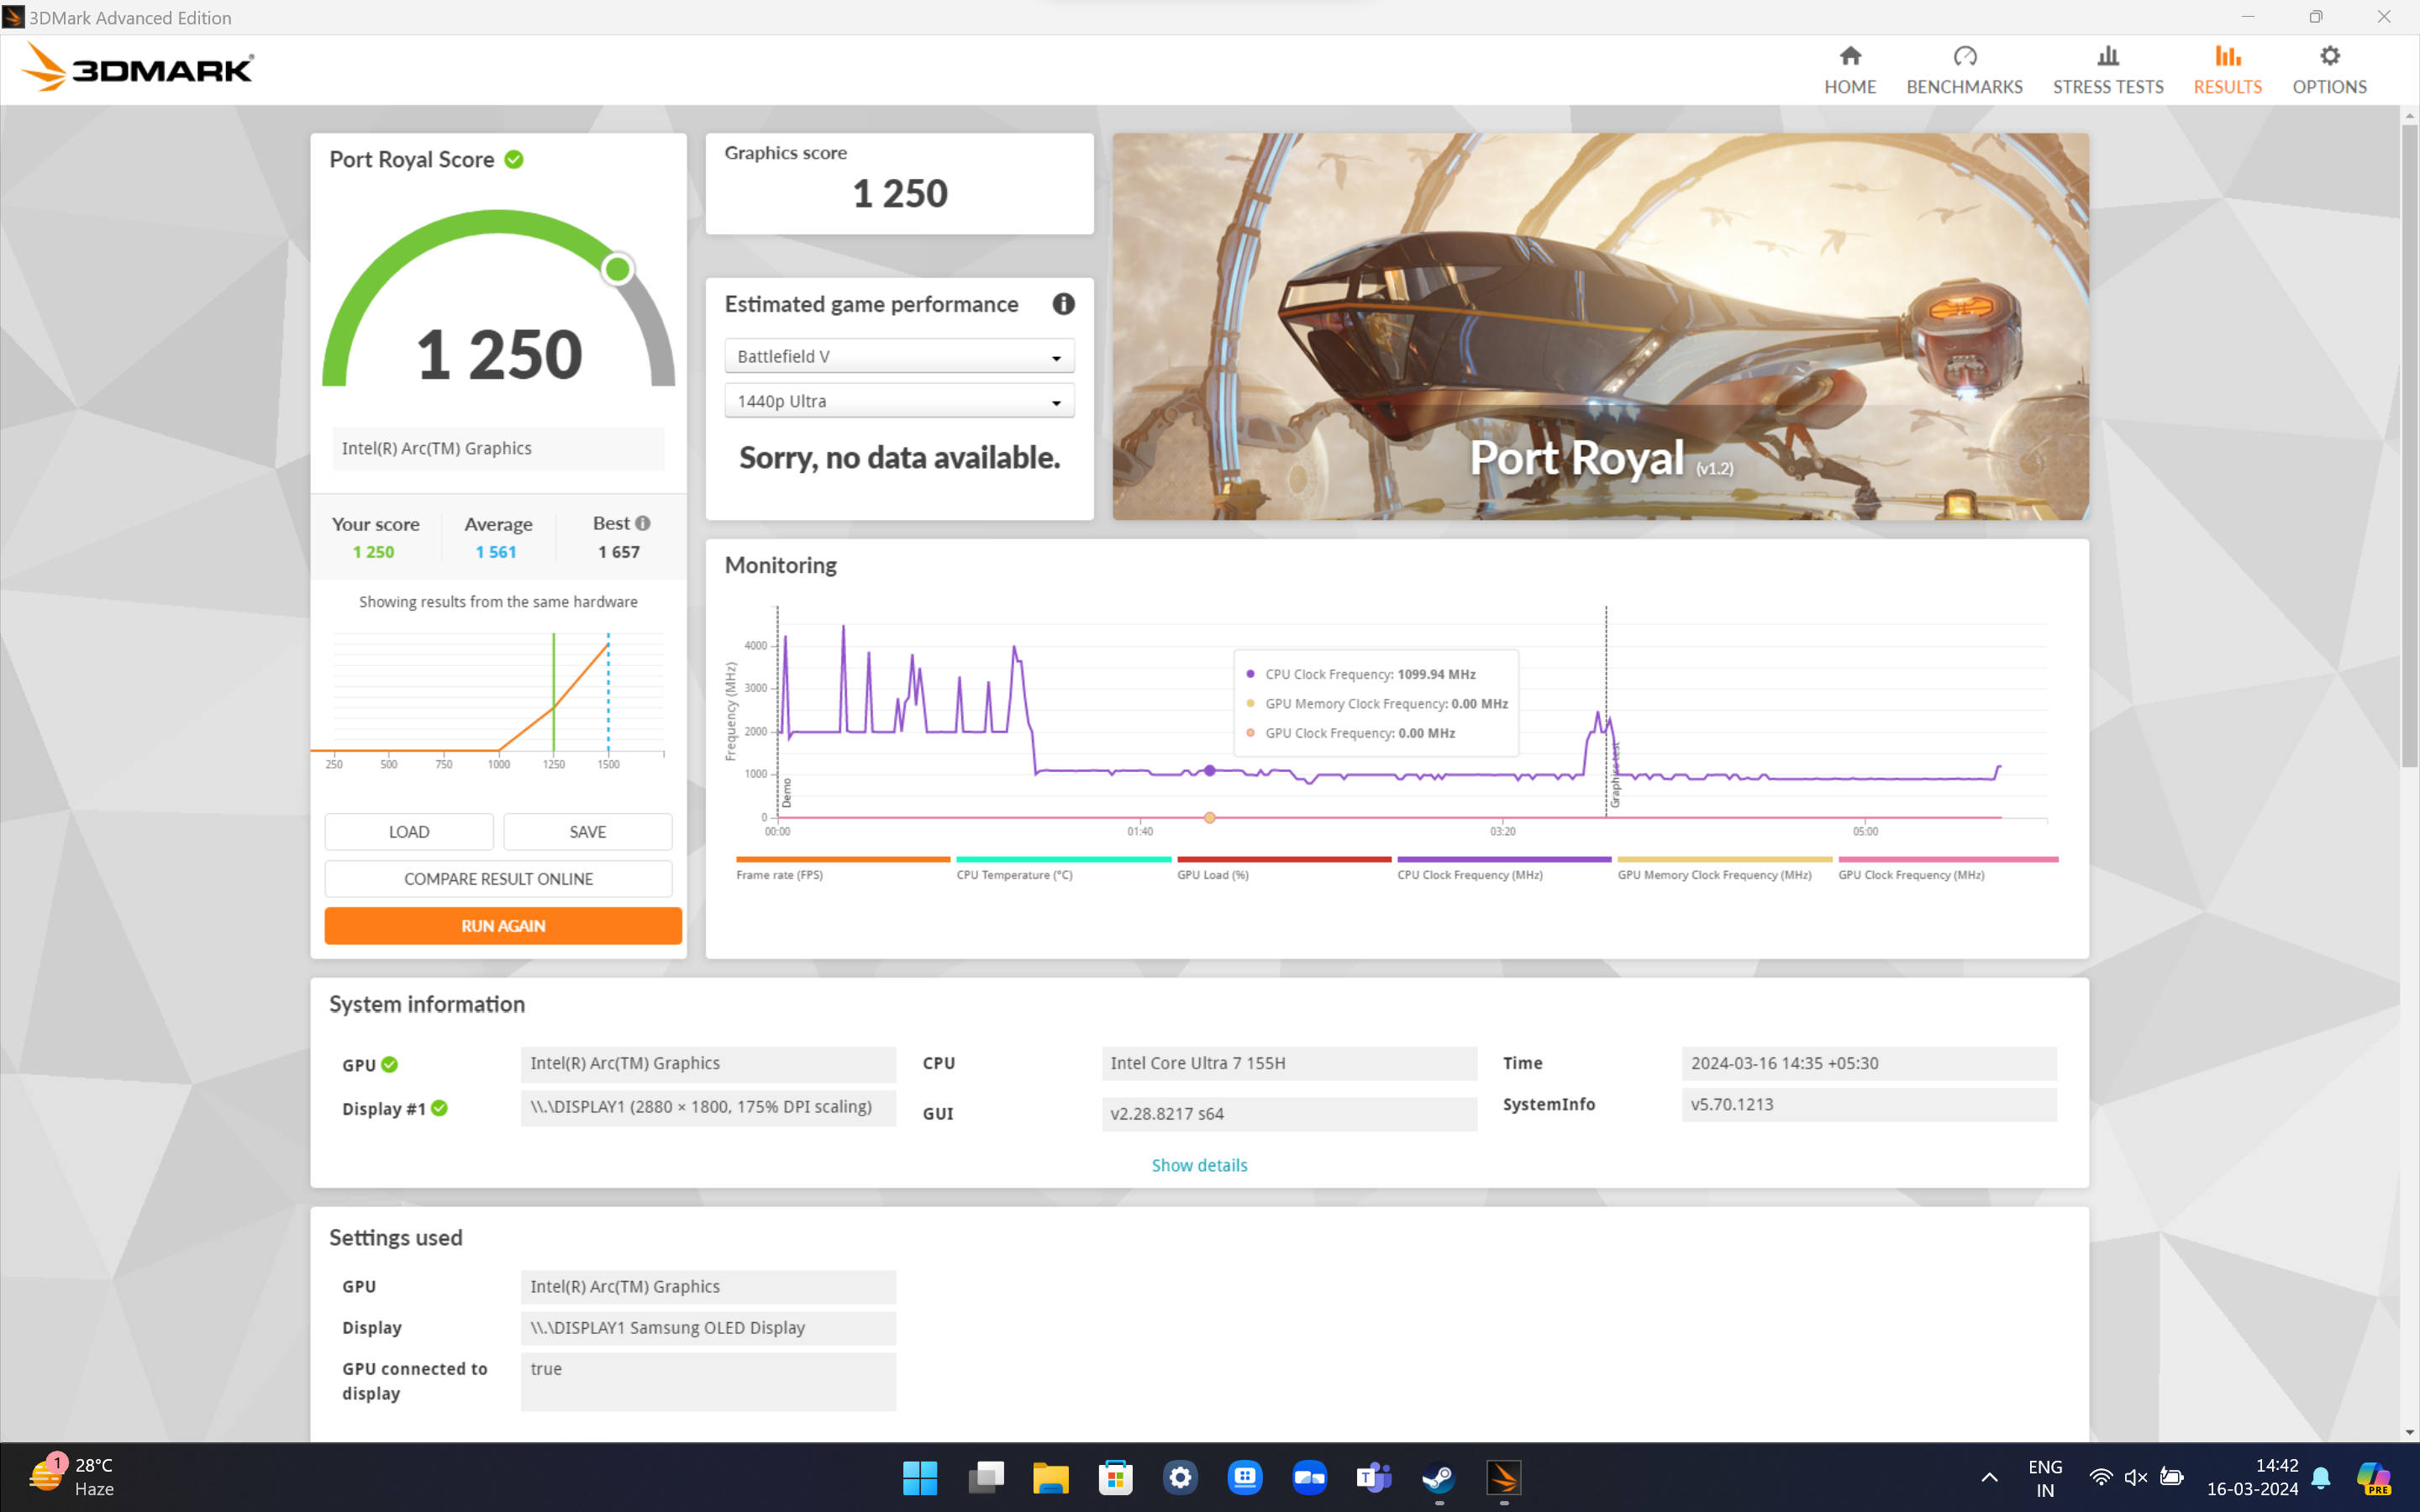Open Microsoft Teams from the taskbar
Viewport: 2420px width, 1512px height.
[1374, 1478]
